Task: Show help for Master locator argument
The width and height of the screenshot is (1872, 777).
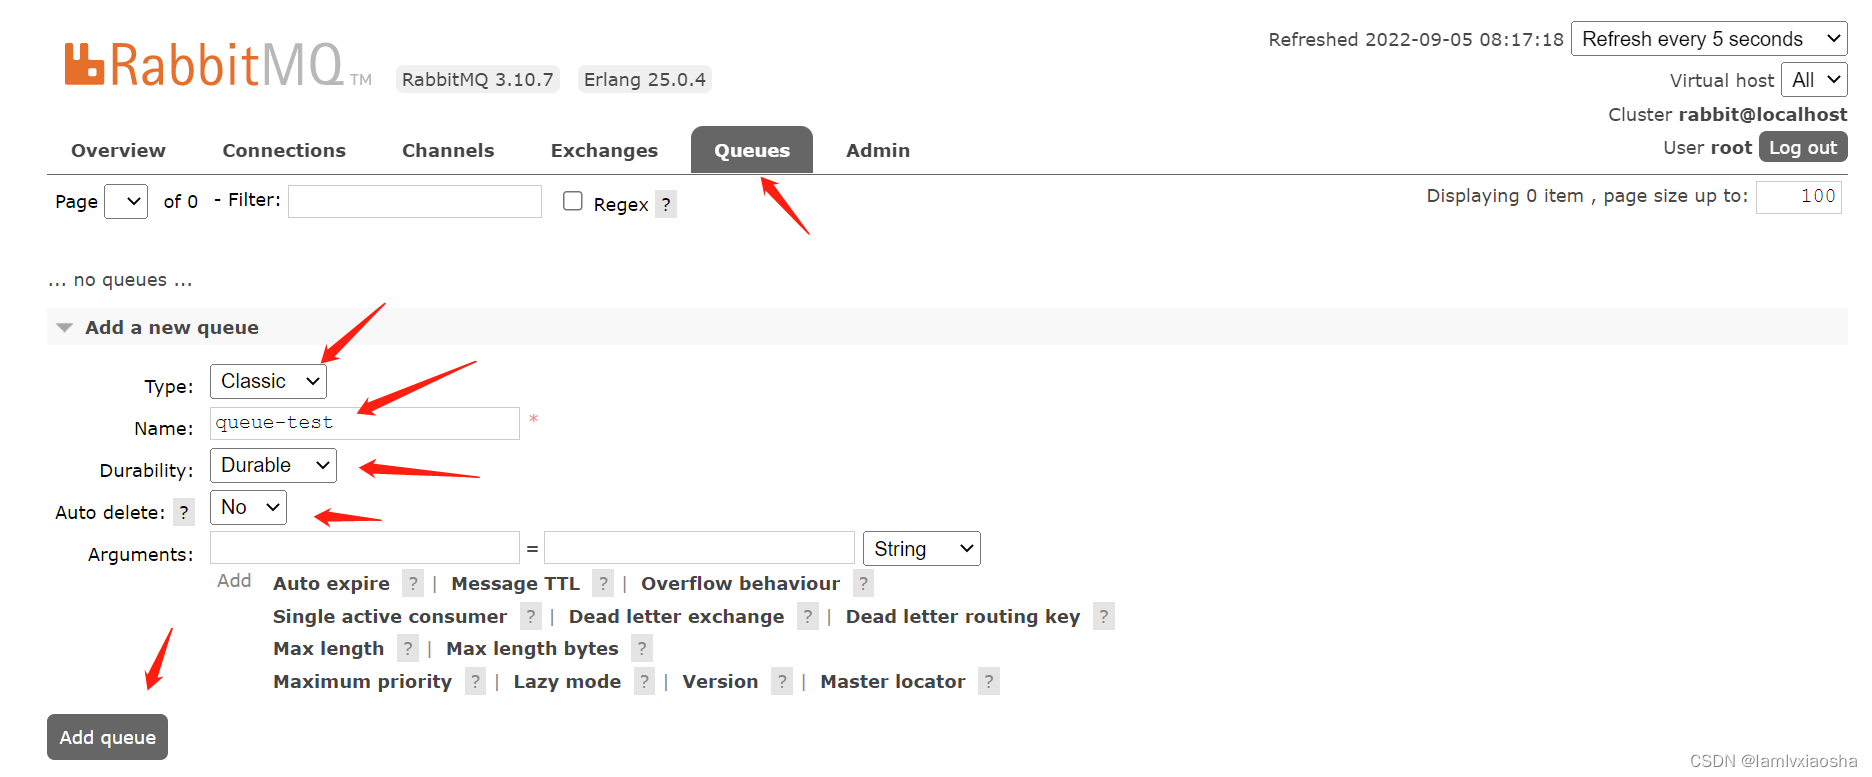Action: pos(989,681)
